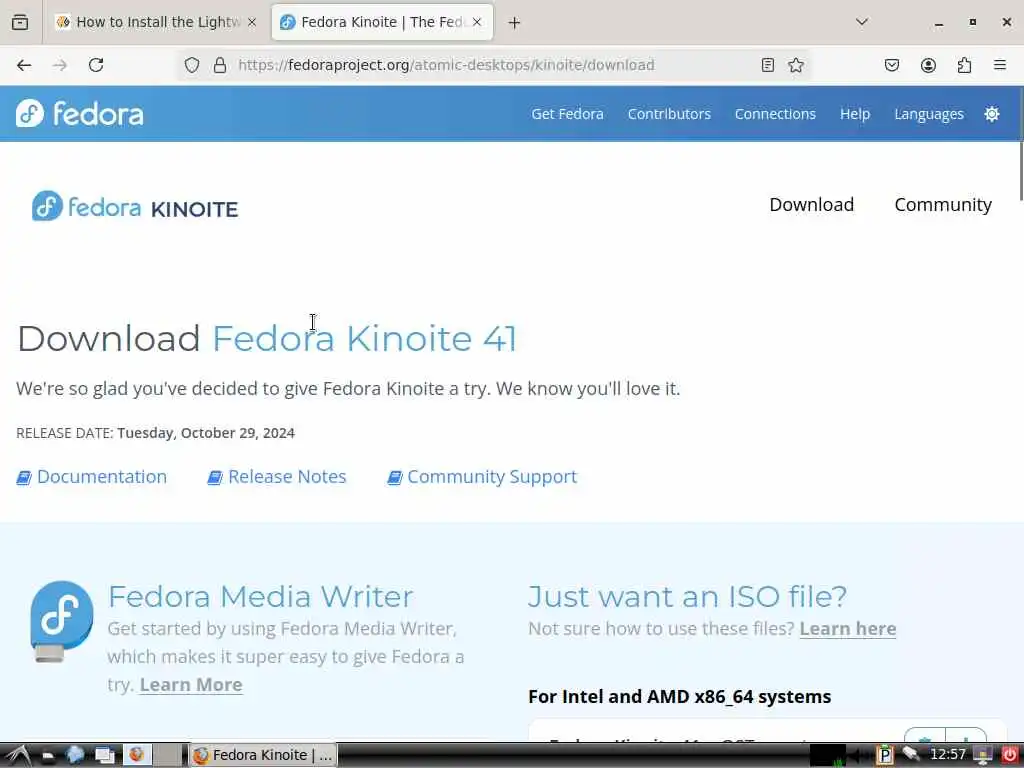Go back to the previous page

pyautogui.click(x=24, y=65)
